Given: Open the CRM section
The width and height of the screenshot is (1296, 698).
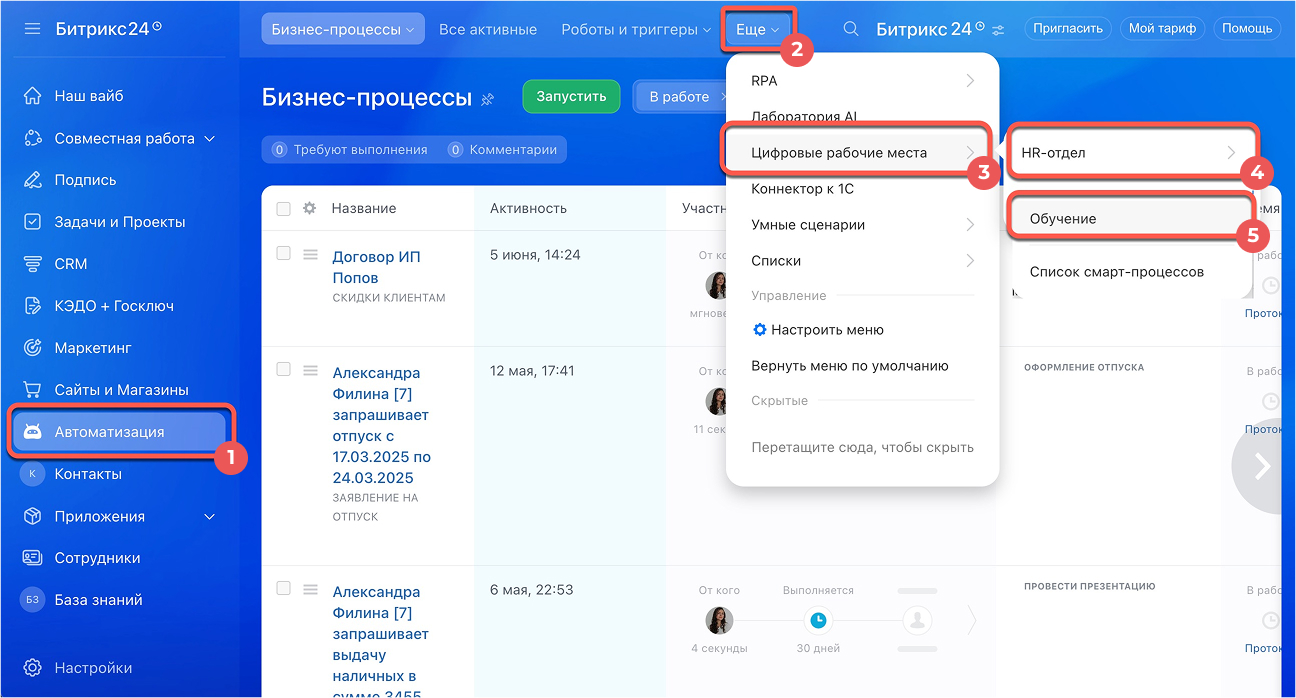Looking at the screenshot, I should (x=71, y=264).
